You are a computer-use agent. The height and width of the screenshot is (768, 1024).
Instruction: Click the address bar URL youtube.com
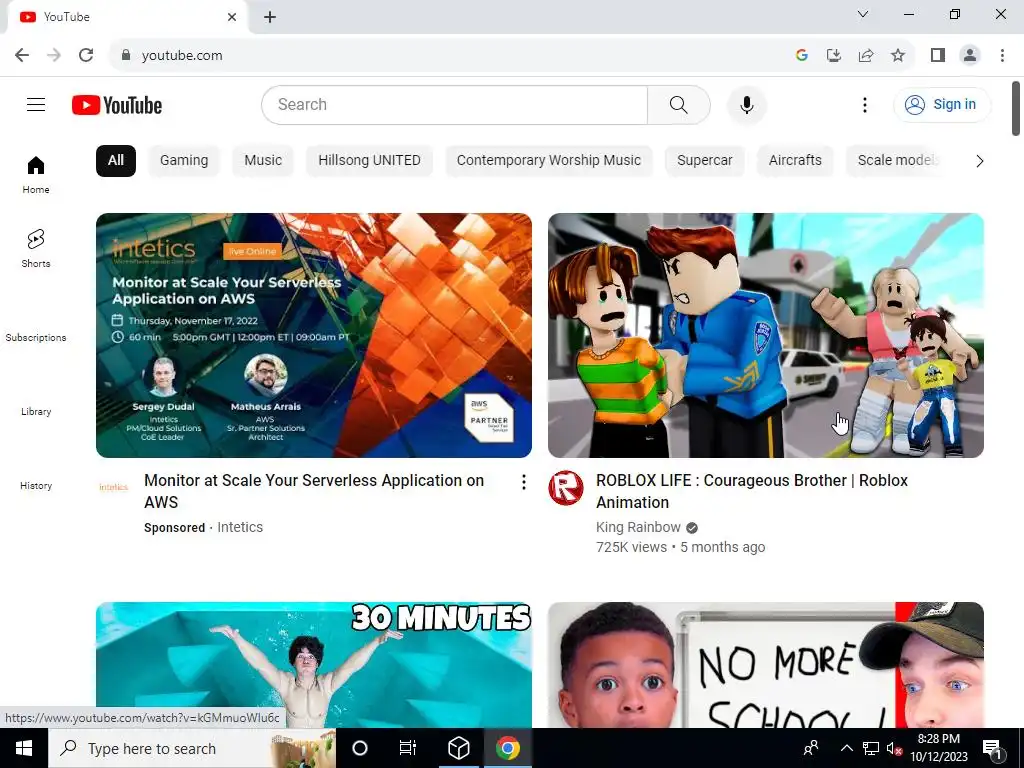click(182, 56)
